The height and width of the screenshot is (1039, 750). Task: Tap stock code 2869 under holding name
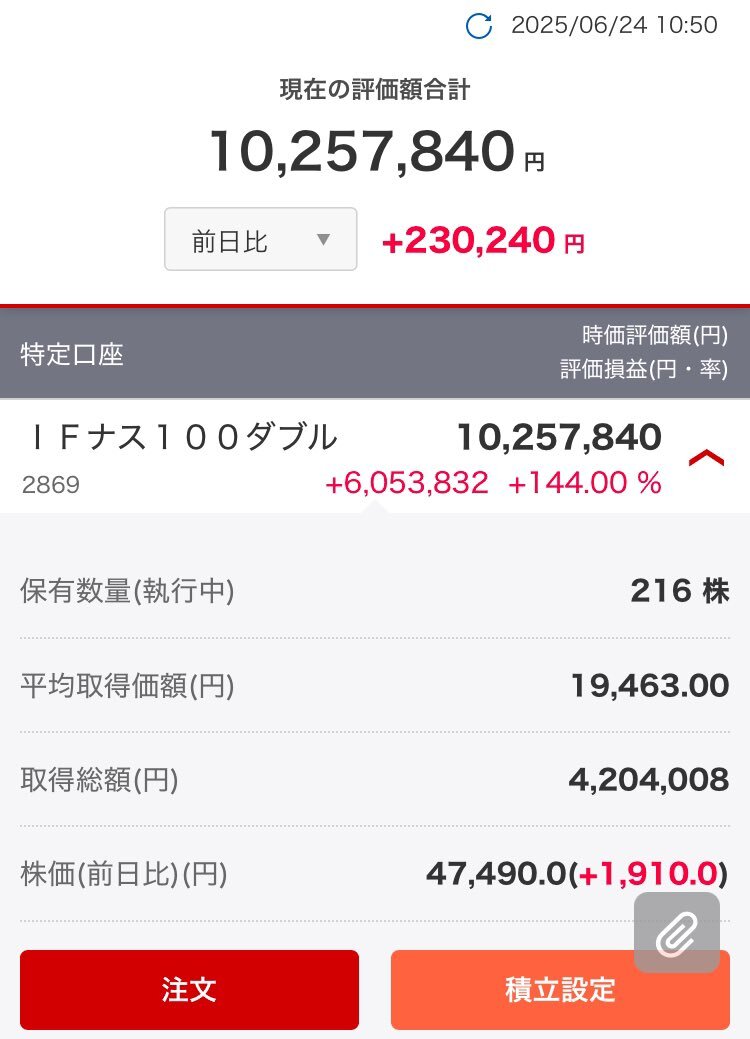(x=50, y=484)
